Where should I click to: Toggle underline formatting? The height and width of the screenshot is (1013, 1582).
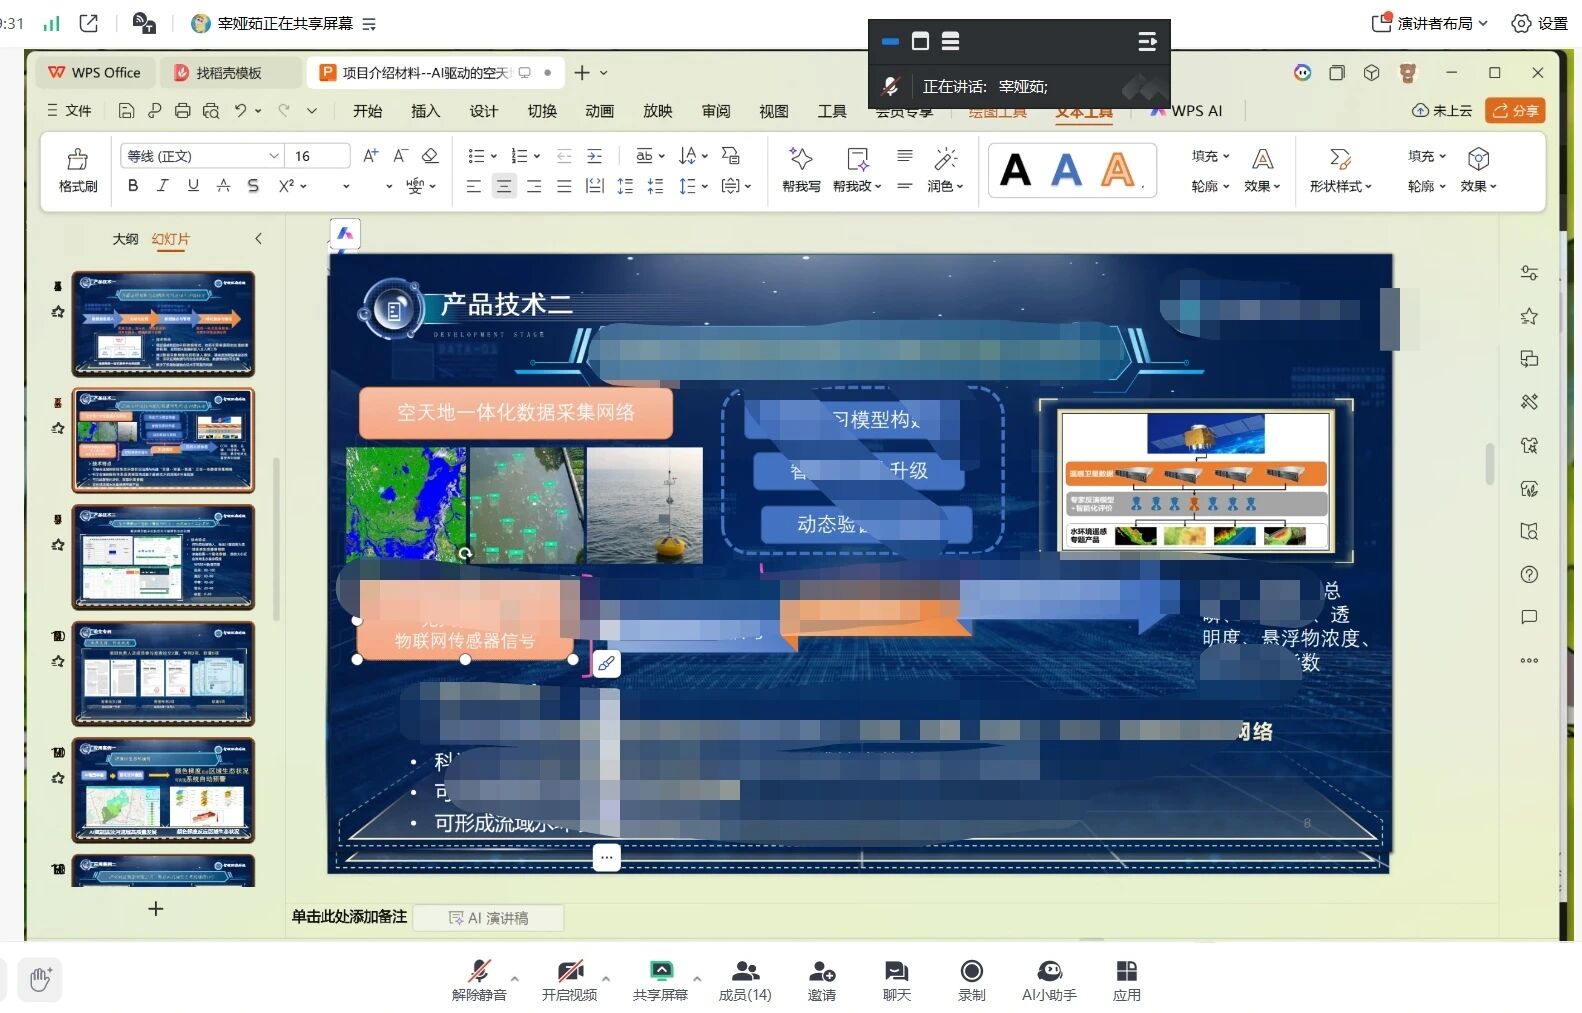click(x=193, y=186)
